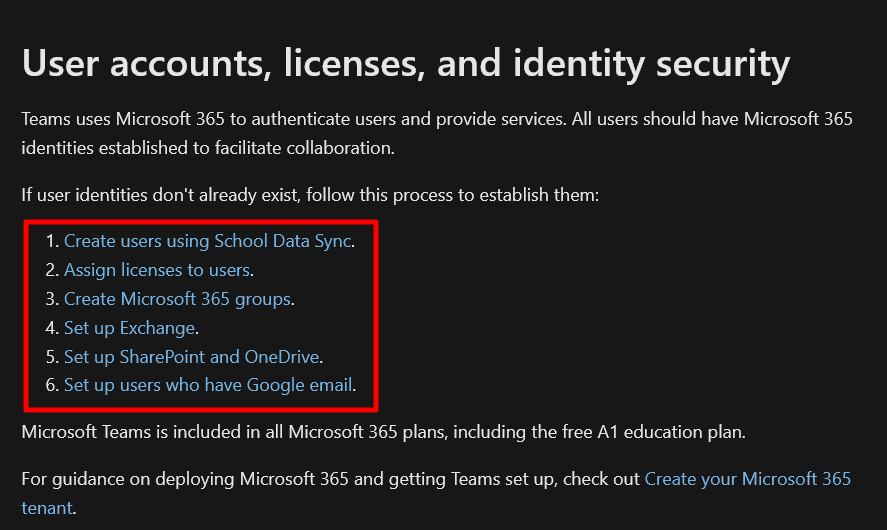
Task: Open the Create Microsoft 365 groups link
Action: click(177, 299)
